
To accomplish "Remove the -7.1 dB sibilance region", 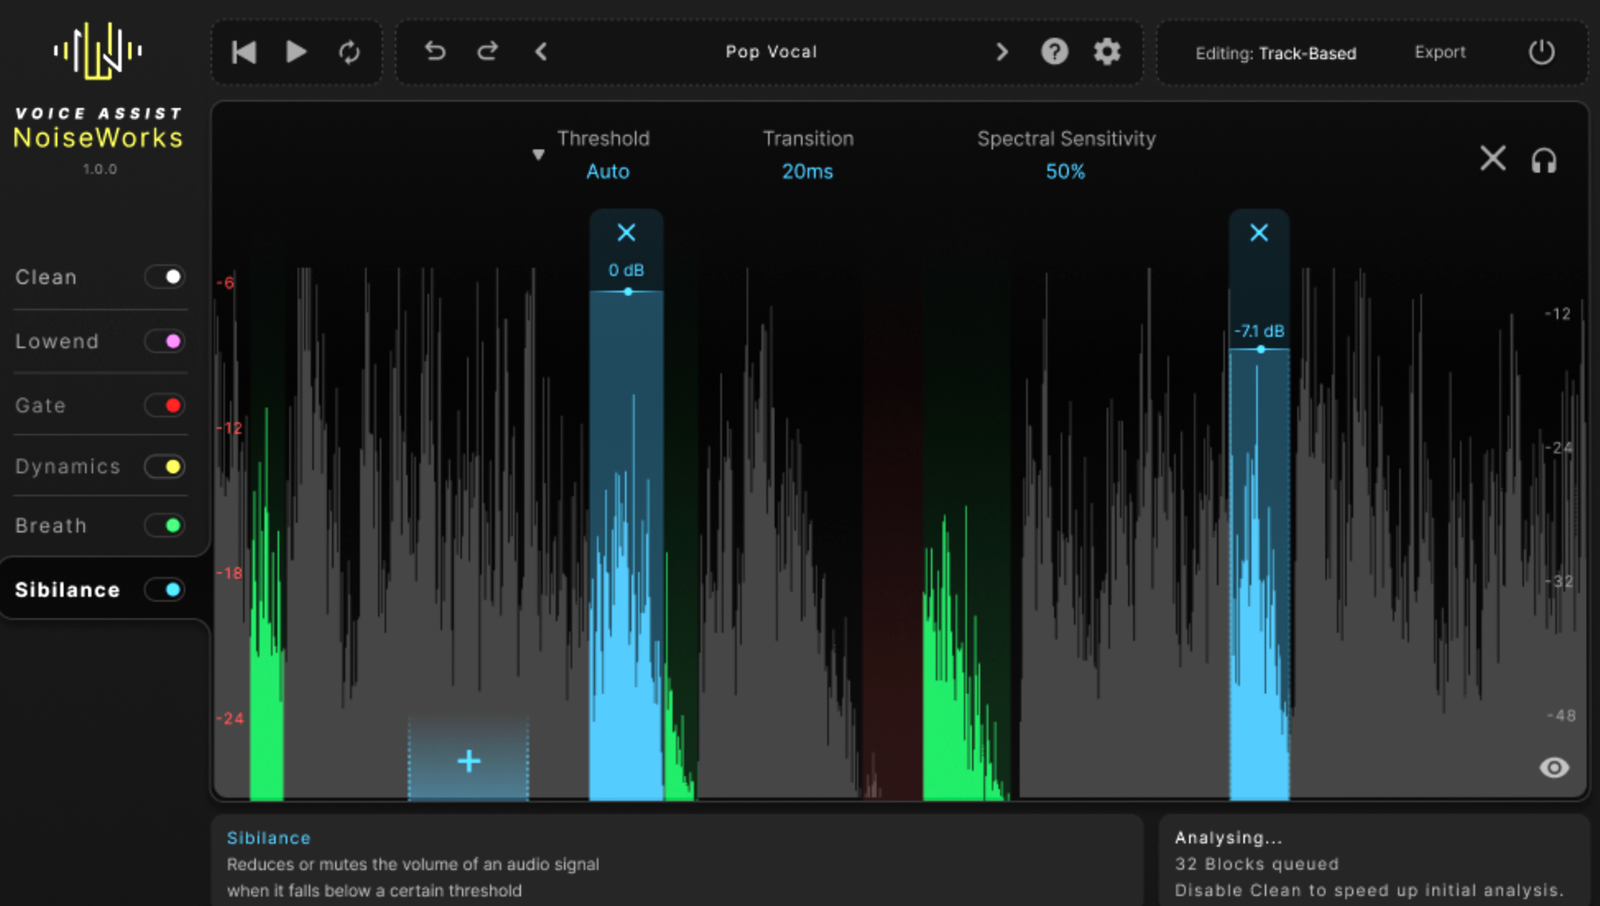I will coord(1259,232).
